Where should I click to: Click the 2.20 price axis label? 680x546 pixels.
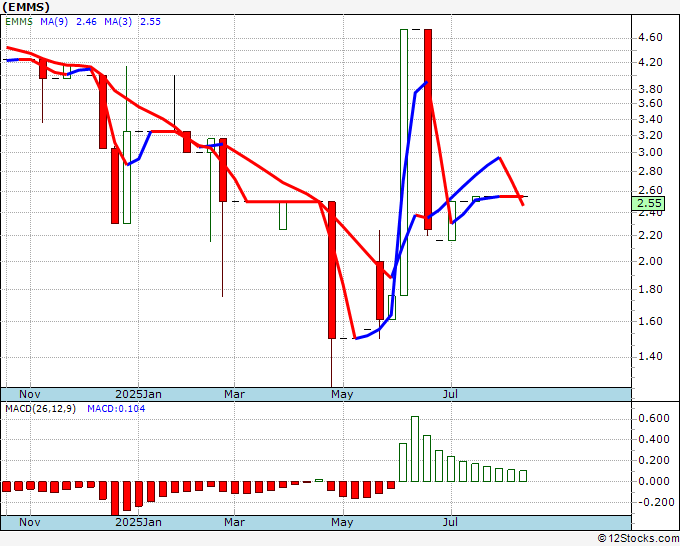650,235
